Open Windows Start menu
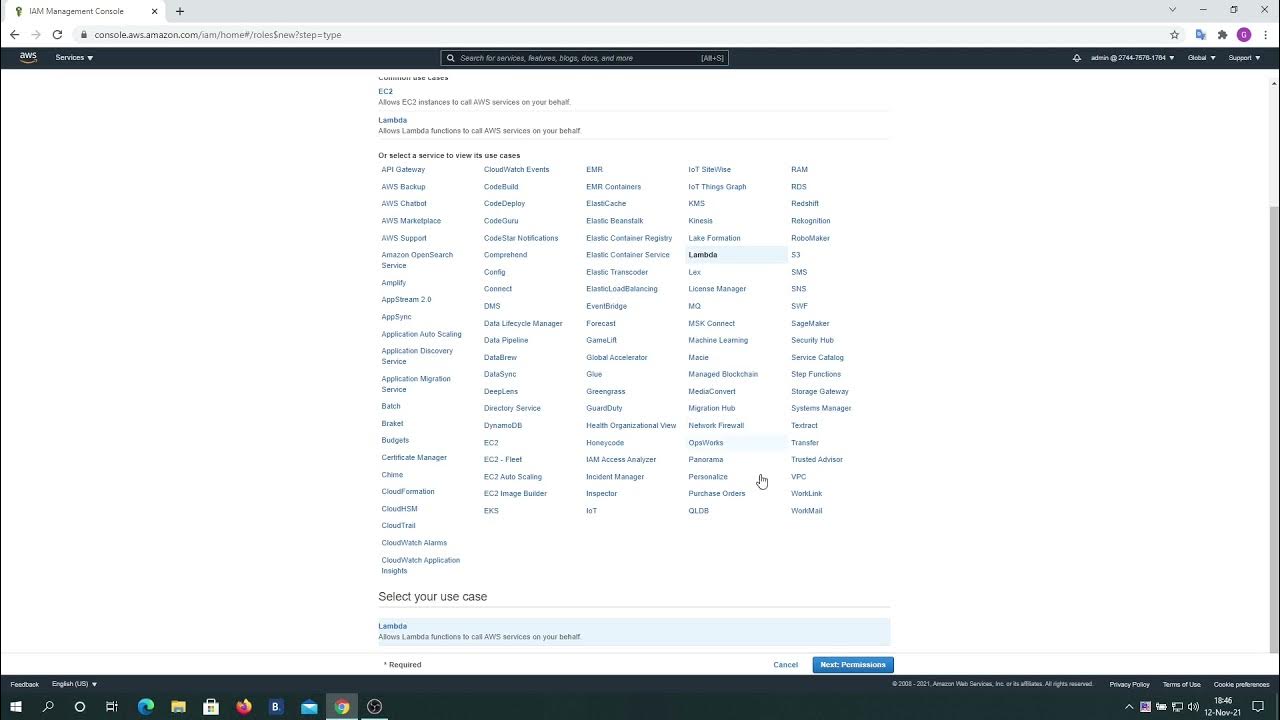The height and width of the screenshot is (720, 1280). [x=16, y=706]
